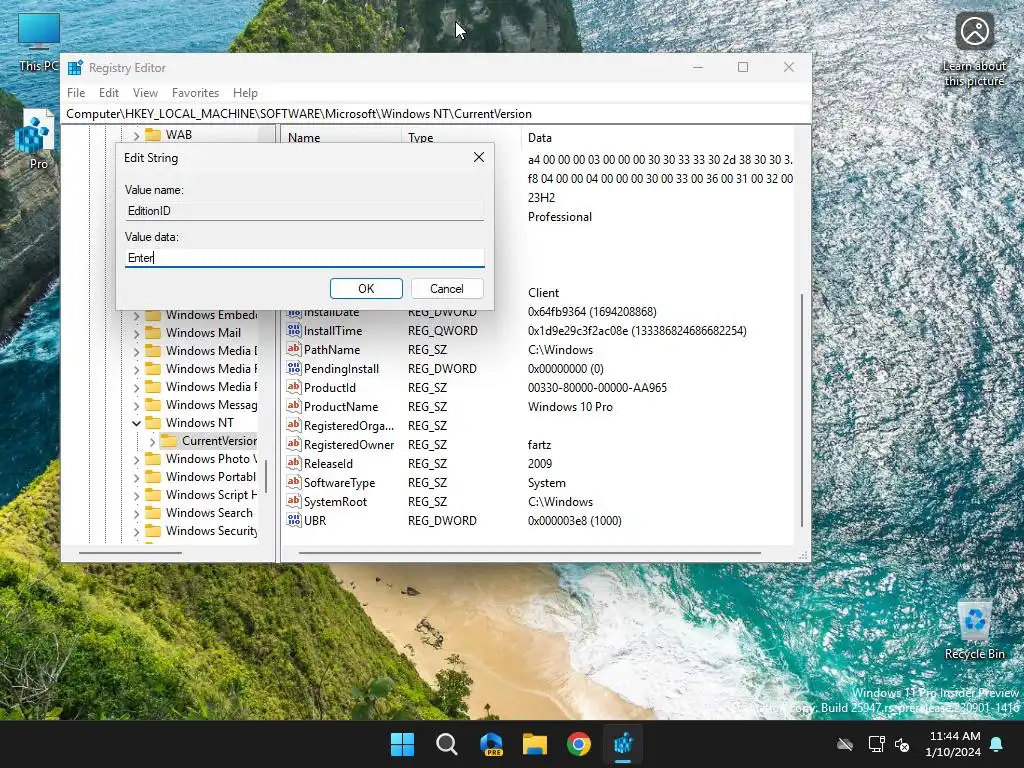Click the Registry Editor taskbar icon
Screen dimensions: 1024x768
623,744
